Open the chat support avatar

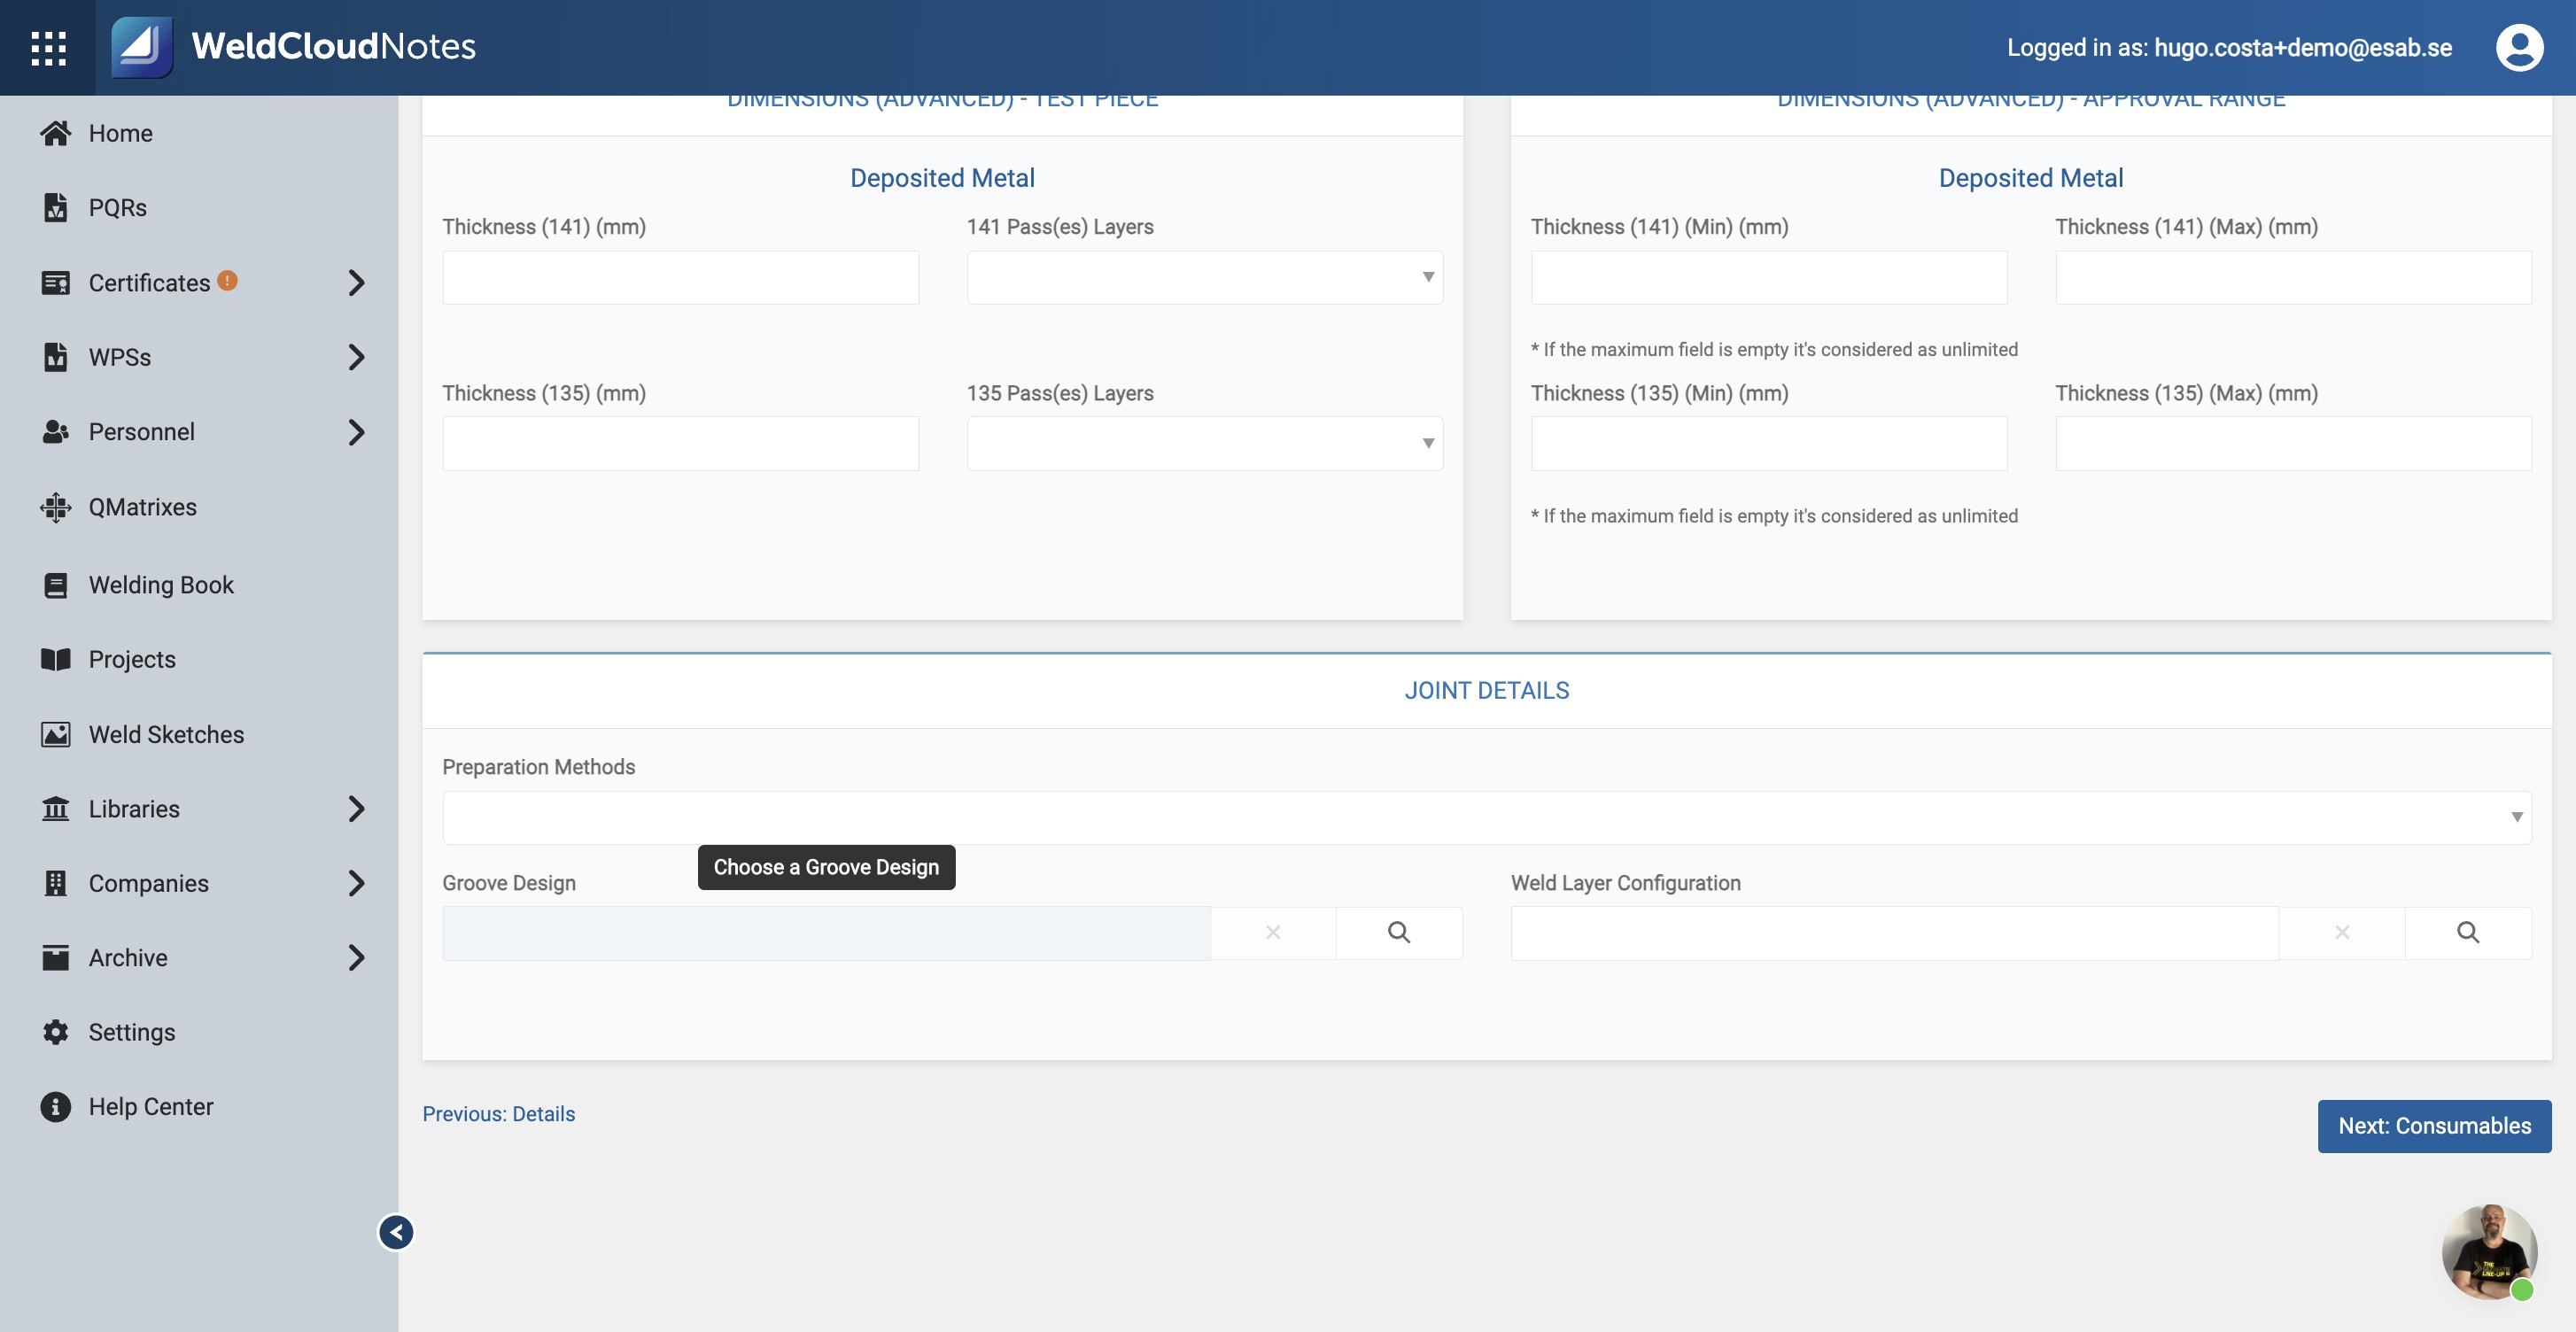point(2489,1252)
